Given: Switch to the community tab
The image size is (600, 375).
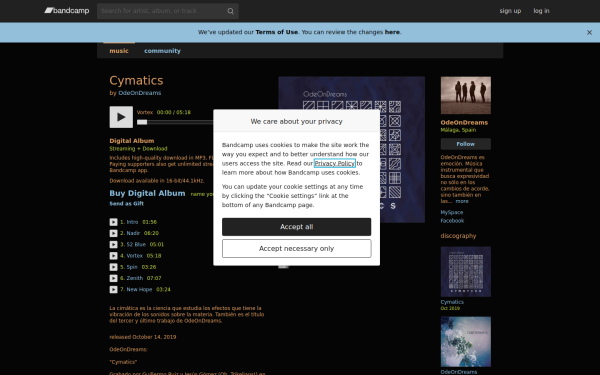Looking at the screenshot, I should 162,51.
